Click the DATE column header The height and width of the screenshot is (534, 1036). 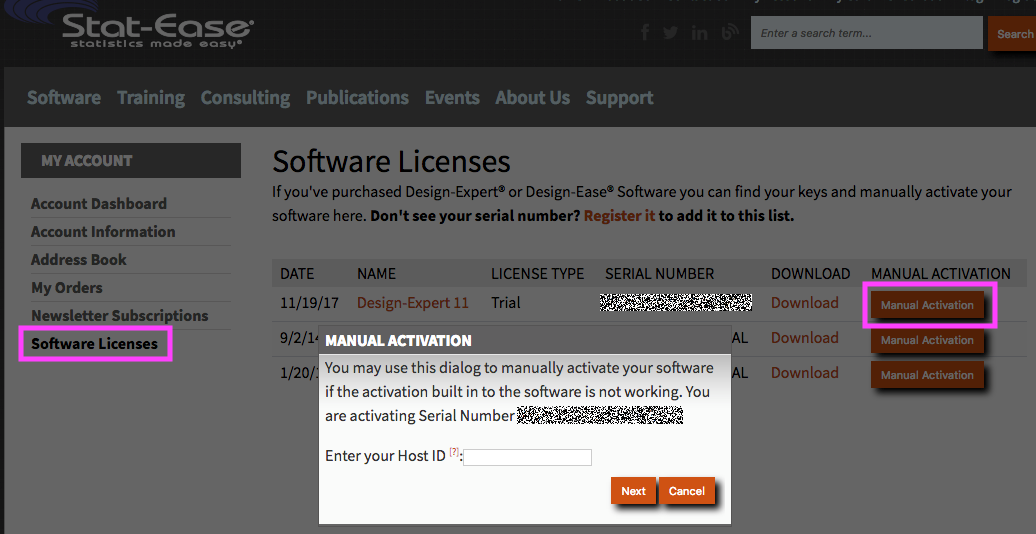(x=297, y=274)
